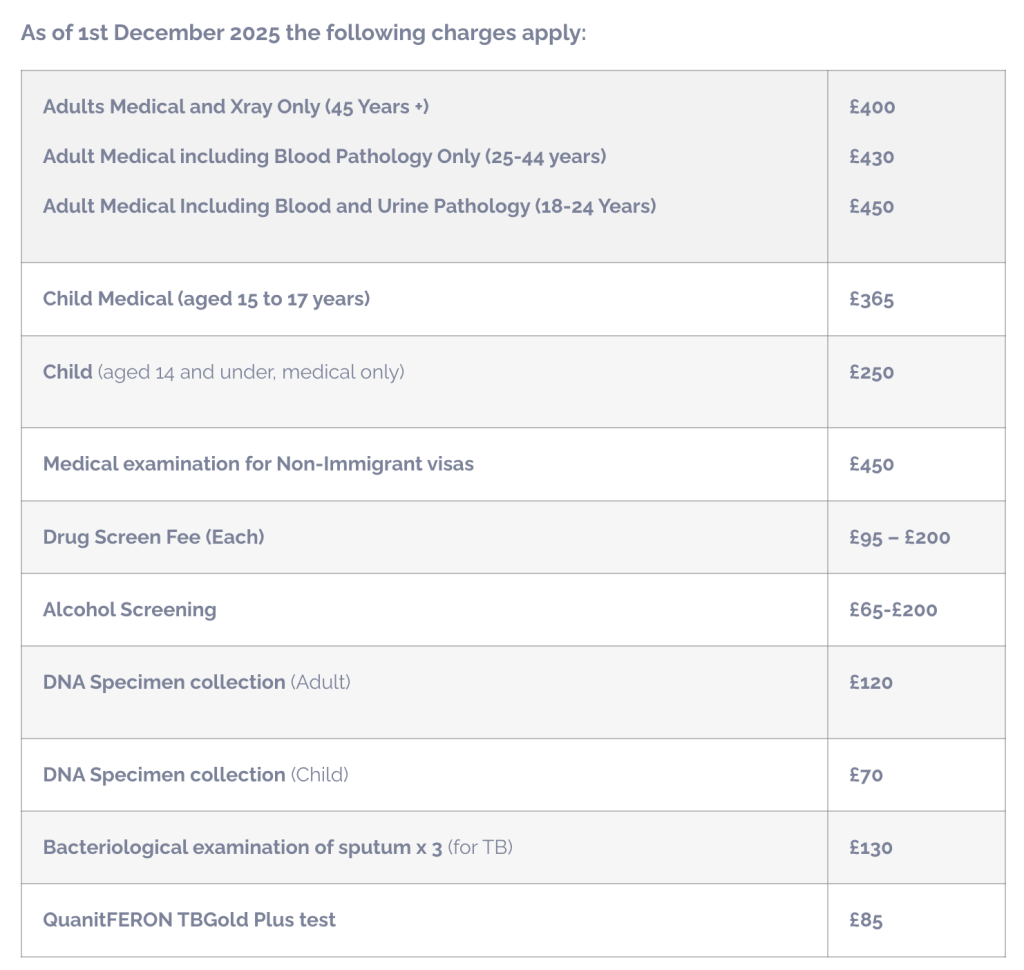Click 'DNA Specimen collection (Child)' label
1024x970 pixels.
click(195, 774)
